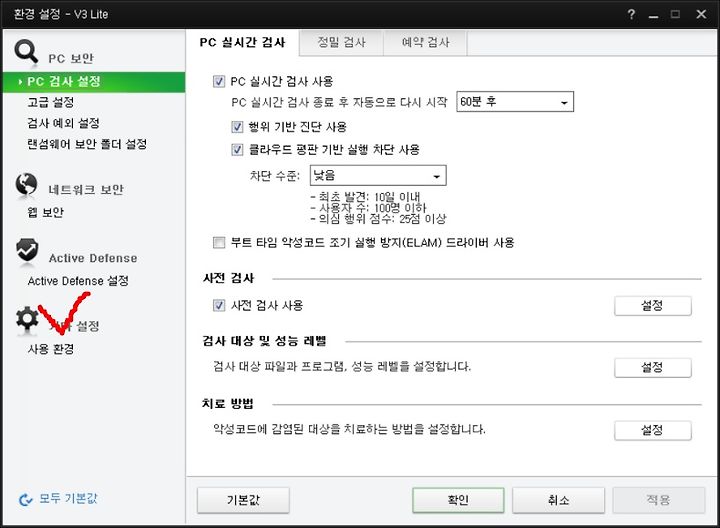The height and width of the screenshot is (528, 720).
Task: Click the 적용 button
Action: point(658,500)
